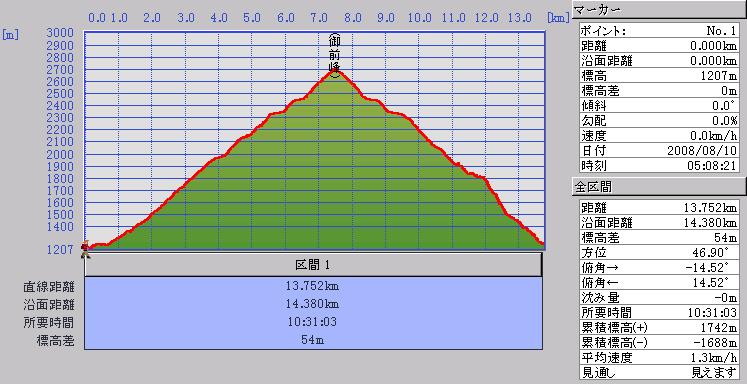This screenshot has width=747, height=384.
Task: Click the [km] axis unit label
Action: (558, 18)
